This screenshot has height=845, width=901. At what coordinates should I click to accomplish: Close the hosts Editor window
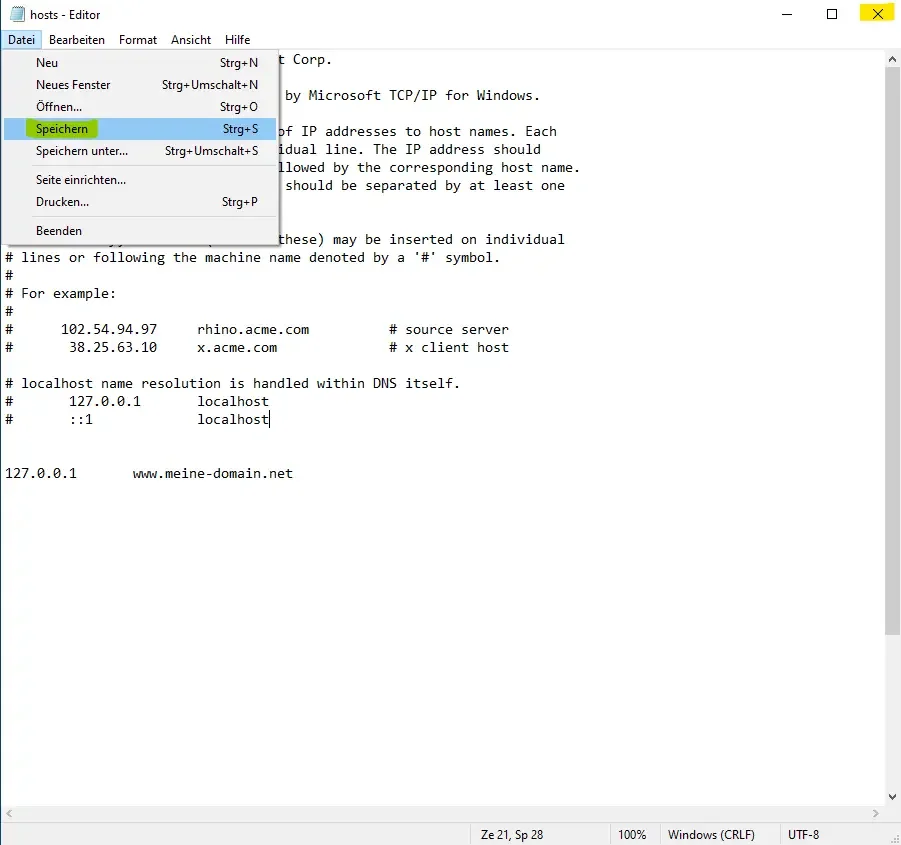(877, 14)
